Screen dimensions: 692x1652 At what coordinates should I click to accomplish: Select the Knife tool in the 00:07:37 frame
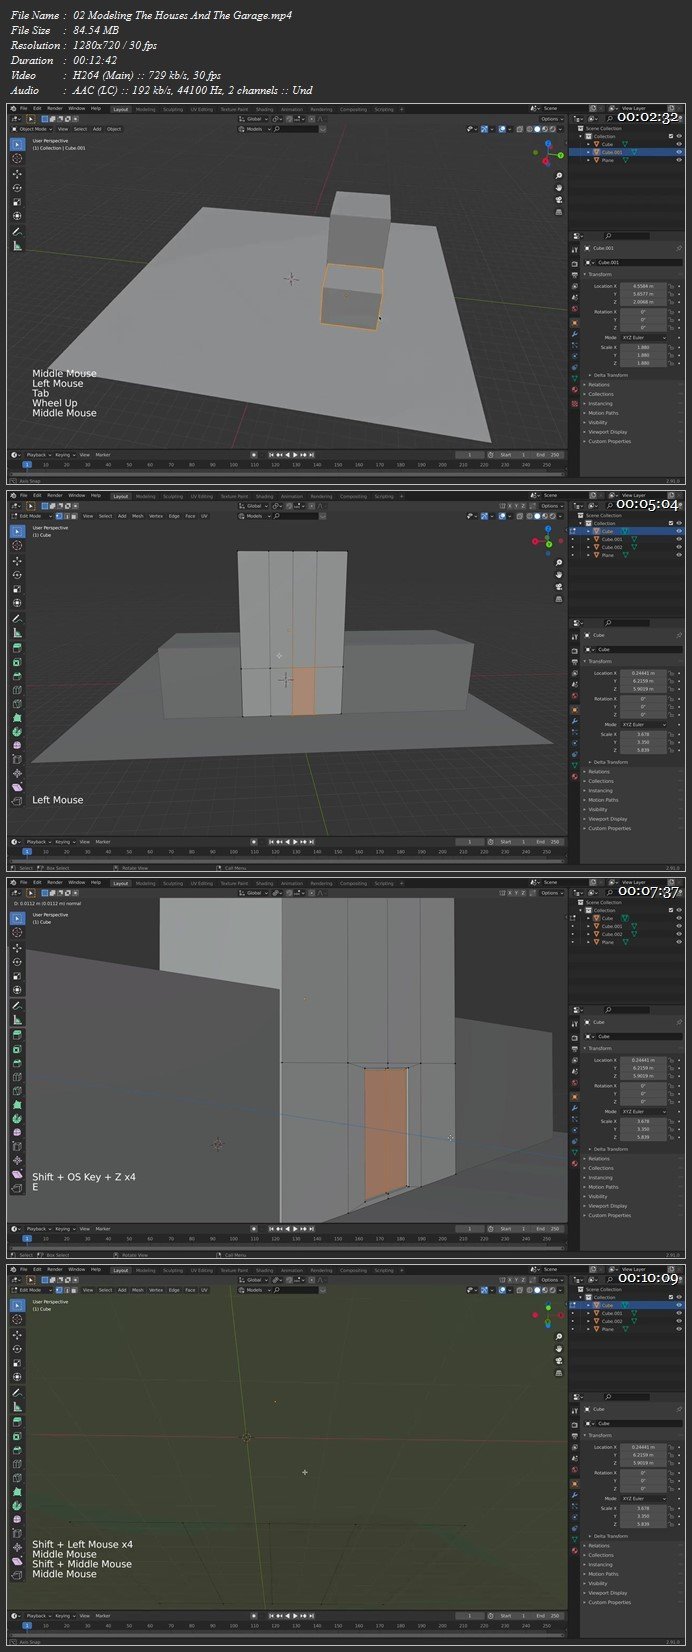pyautogui.click(x=17, y=1091)
